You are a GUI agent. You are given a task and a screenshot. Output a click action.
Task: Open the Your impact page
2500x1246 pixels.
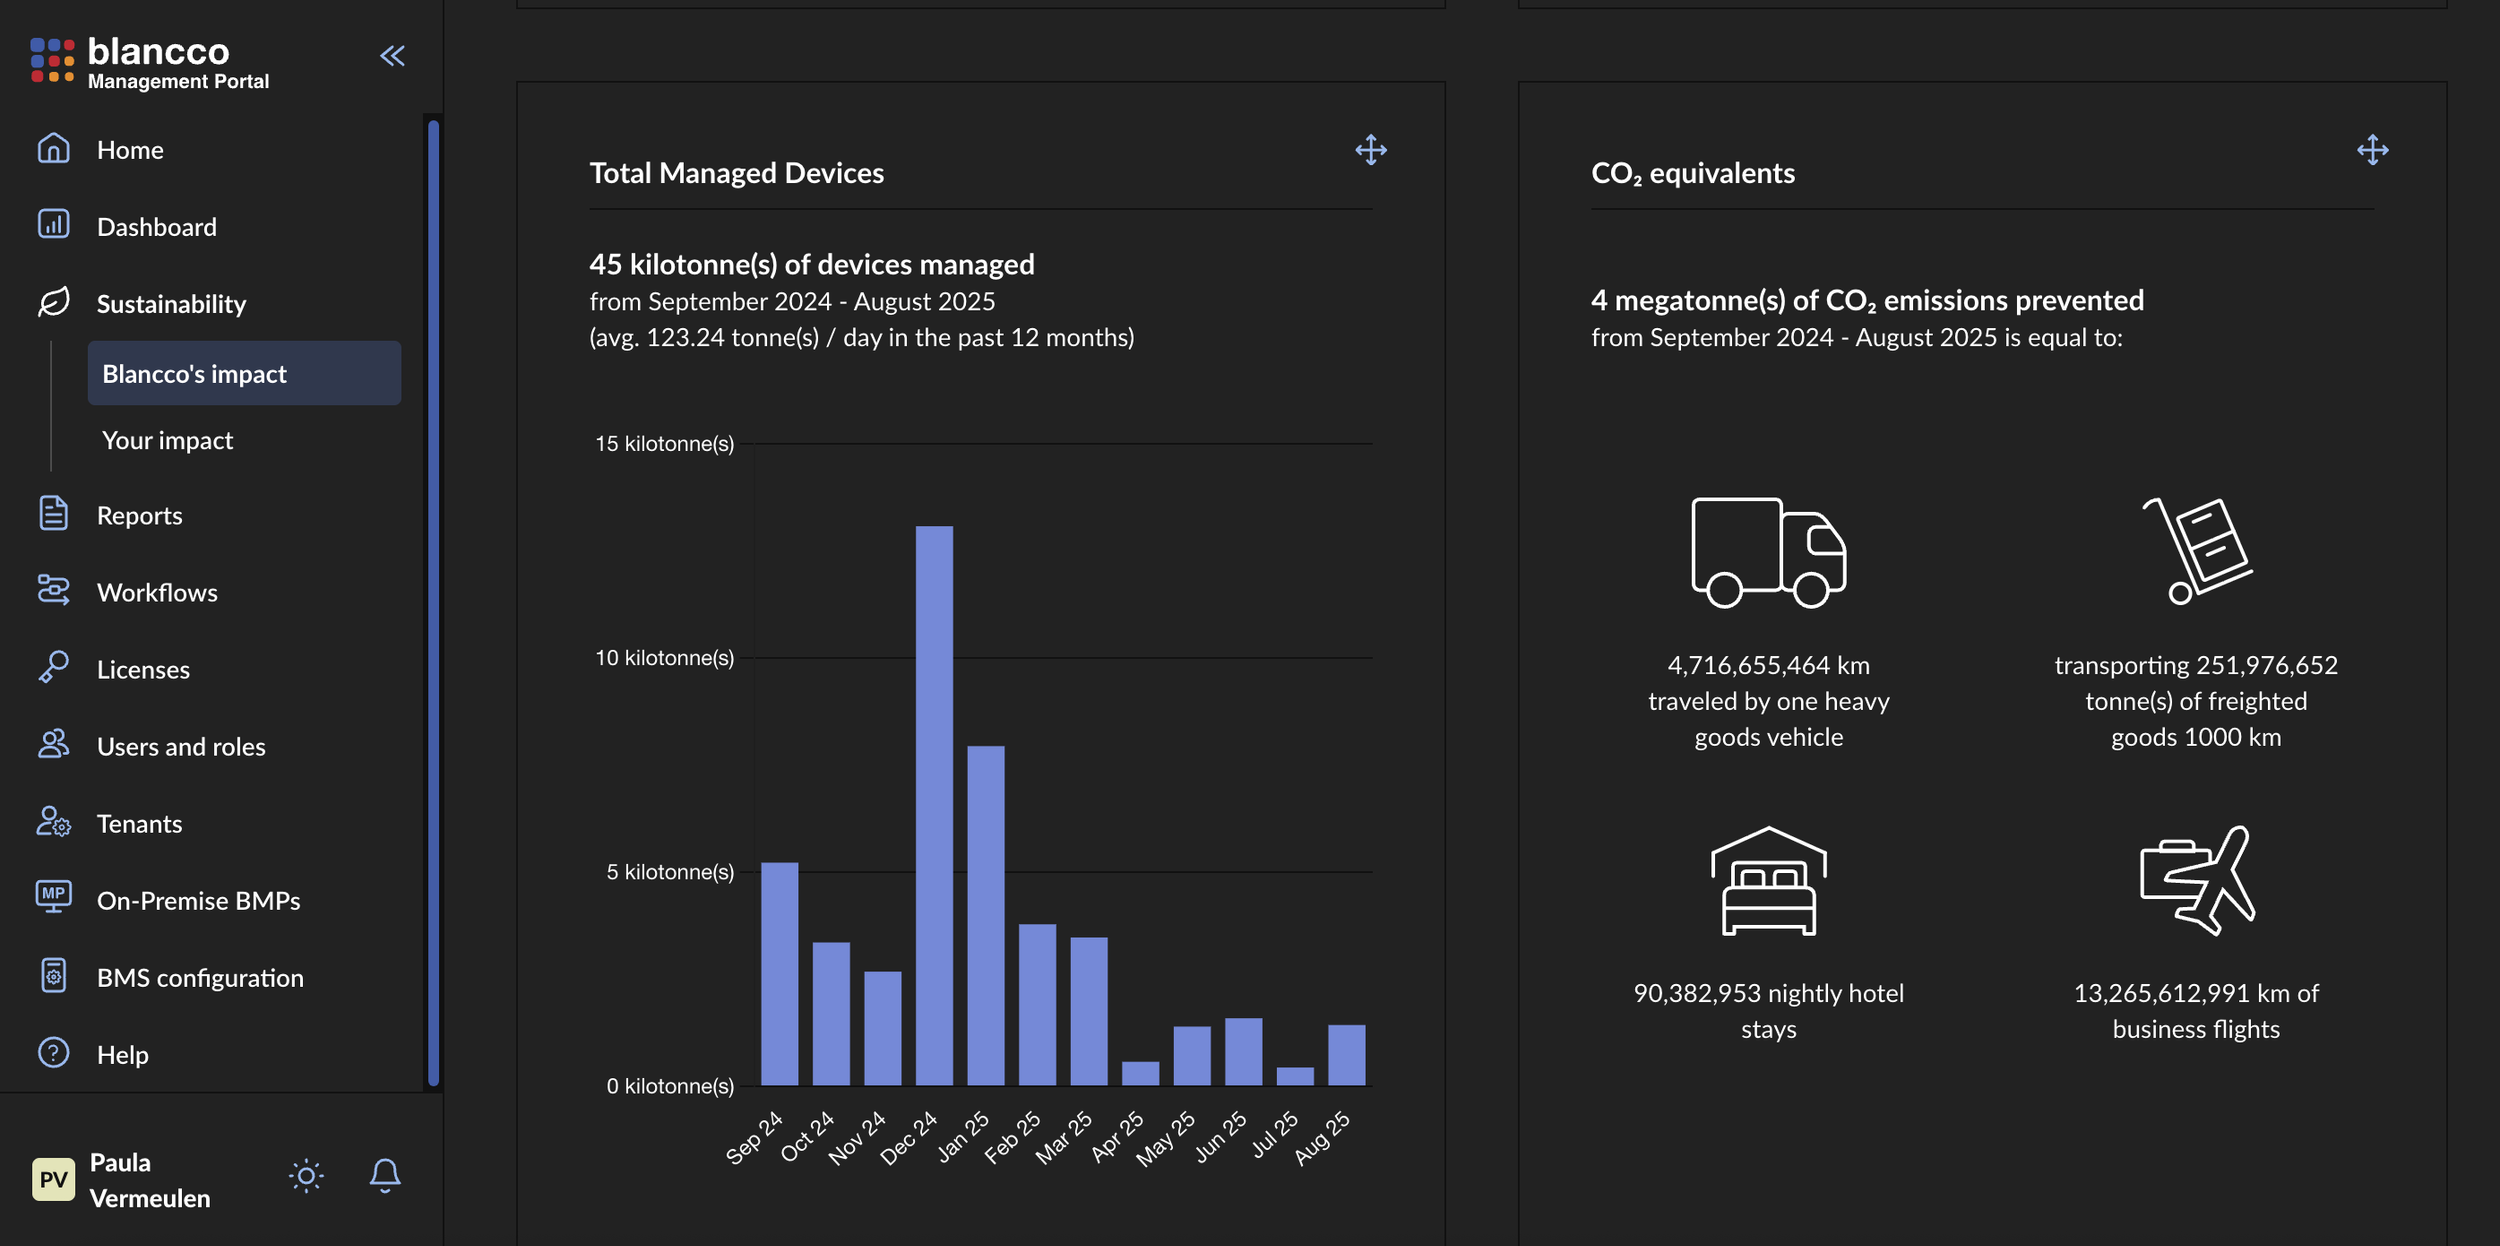click(167, 440)
